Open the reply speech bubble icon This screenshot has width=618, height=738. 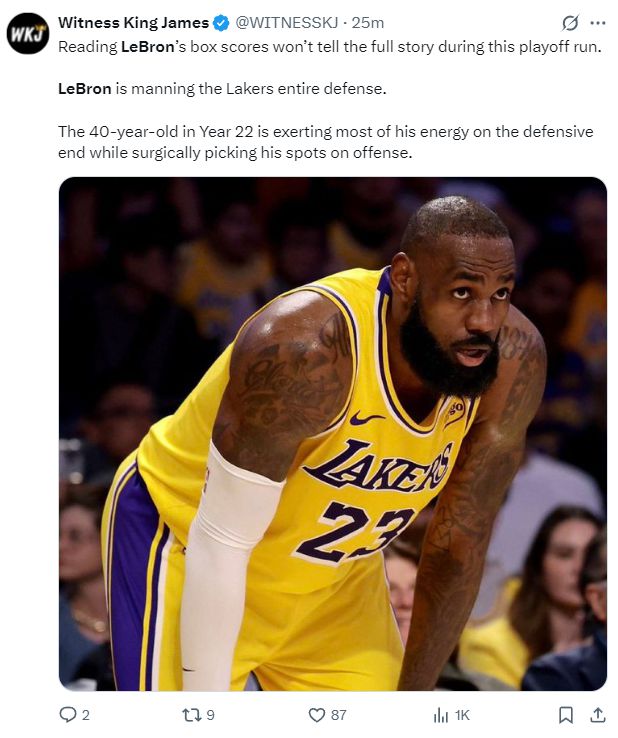pyautogui.click(x=67, y=715)
